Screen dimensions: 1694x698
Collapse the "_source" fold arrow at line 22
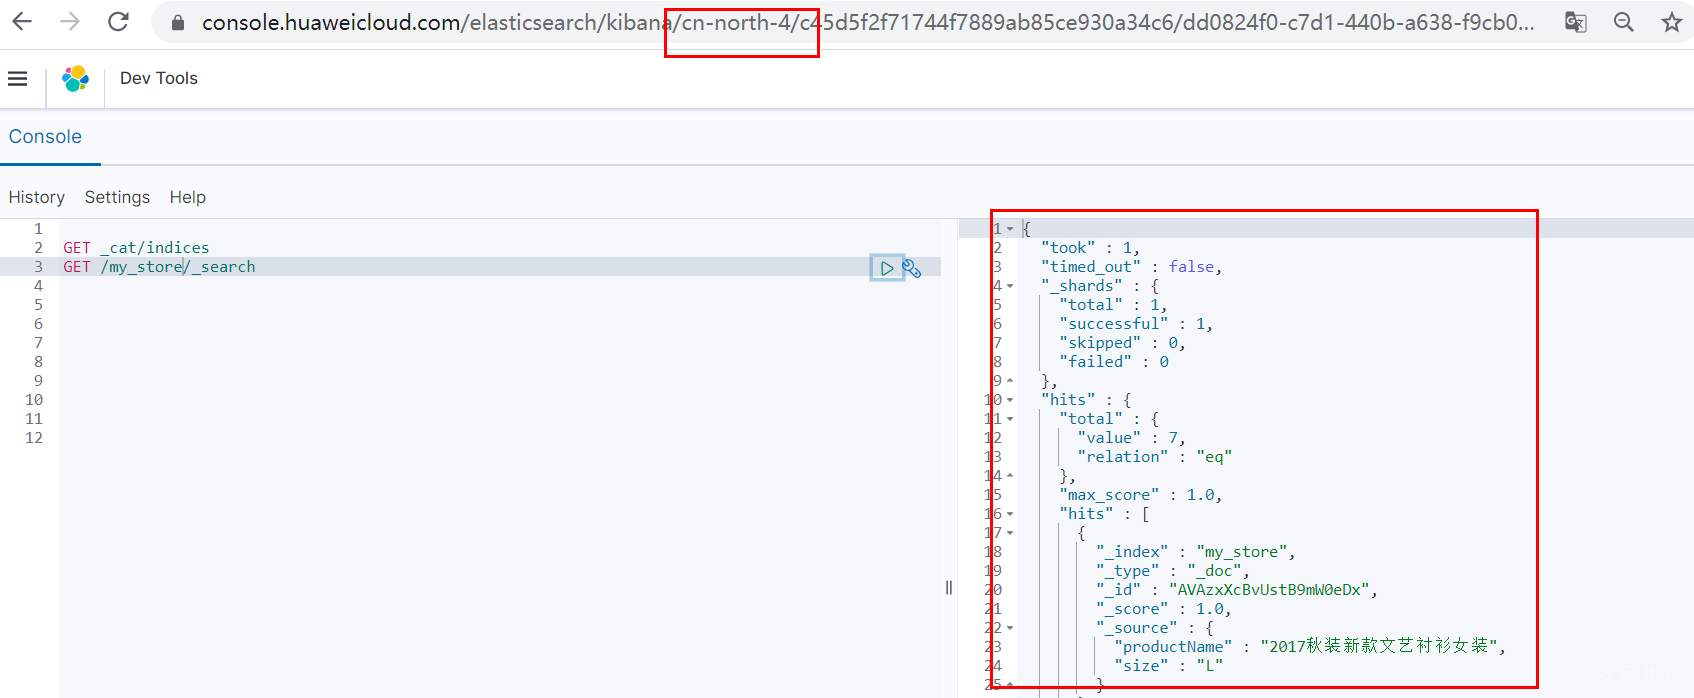[1010, 628]
